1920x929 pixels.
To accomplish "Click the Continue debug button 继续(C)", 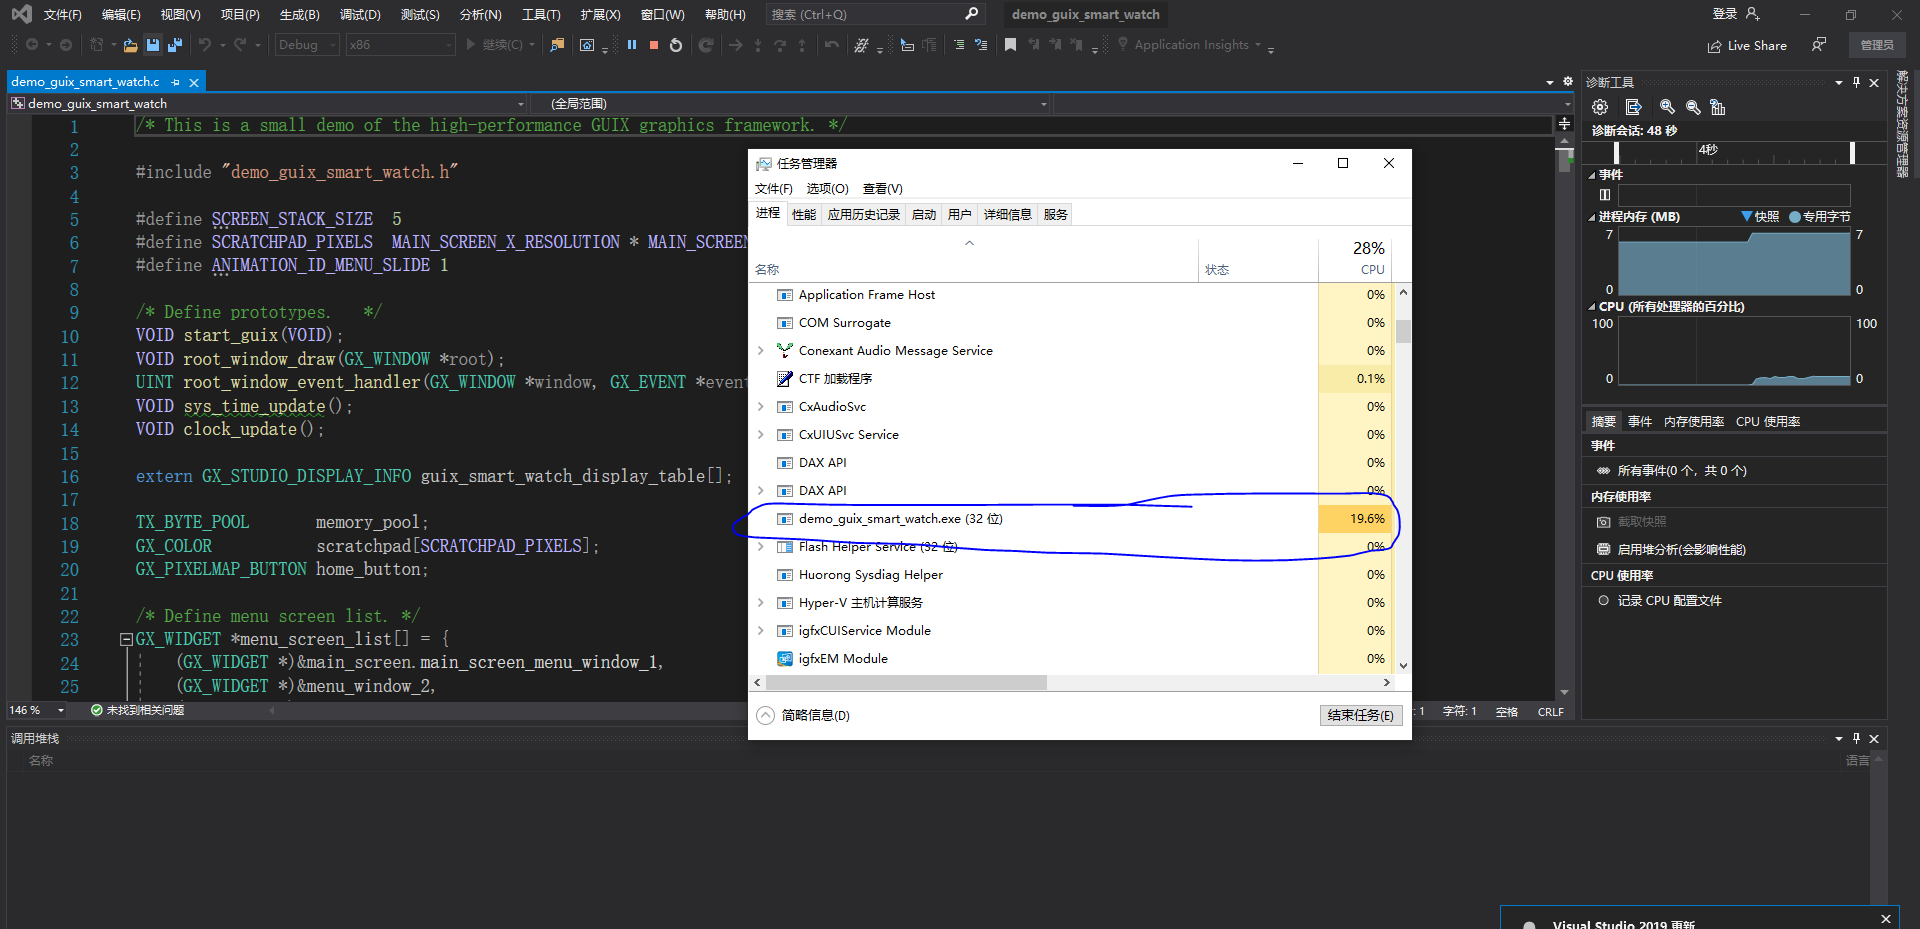I will [500, 45].
